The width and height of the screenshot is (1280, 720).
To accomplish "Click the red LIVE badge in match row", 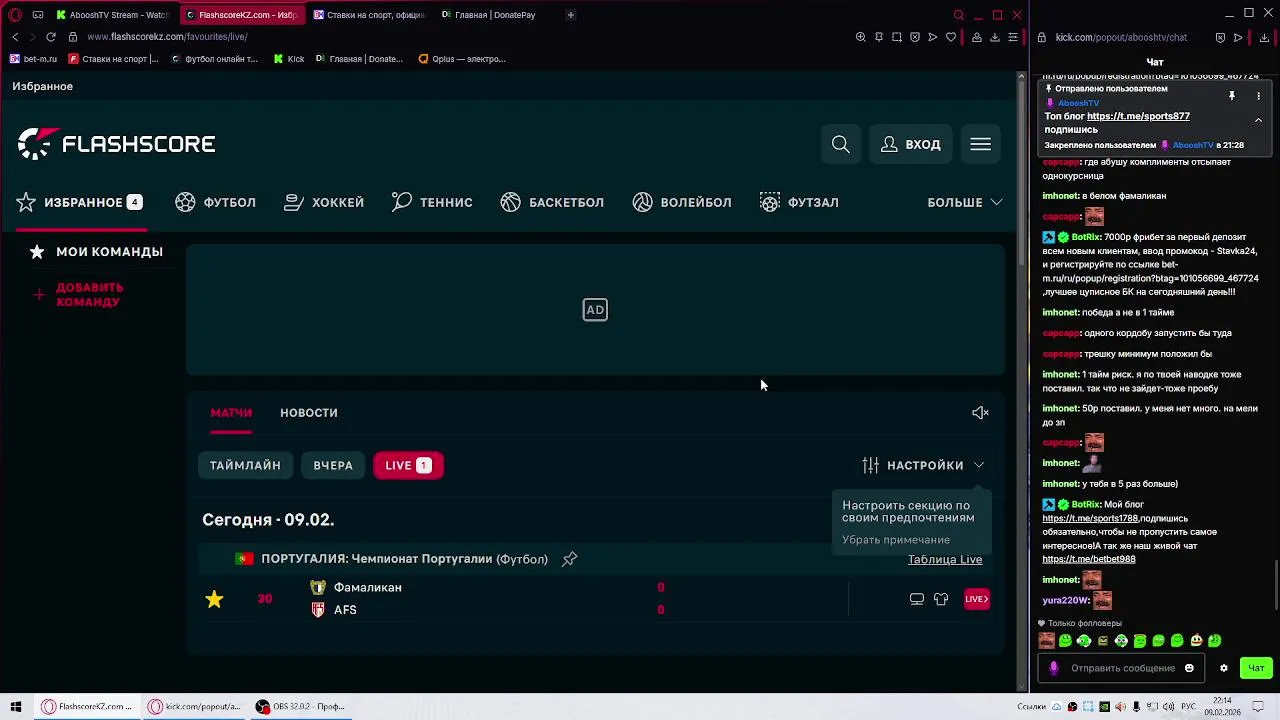I will click(x=977, y=599).
